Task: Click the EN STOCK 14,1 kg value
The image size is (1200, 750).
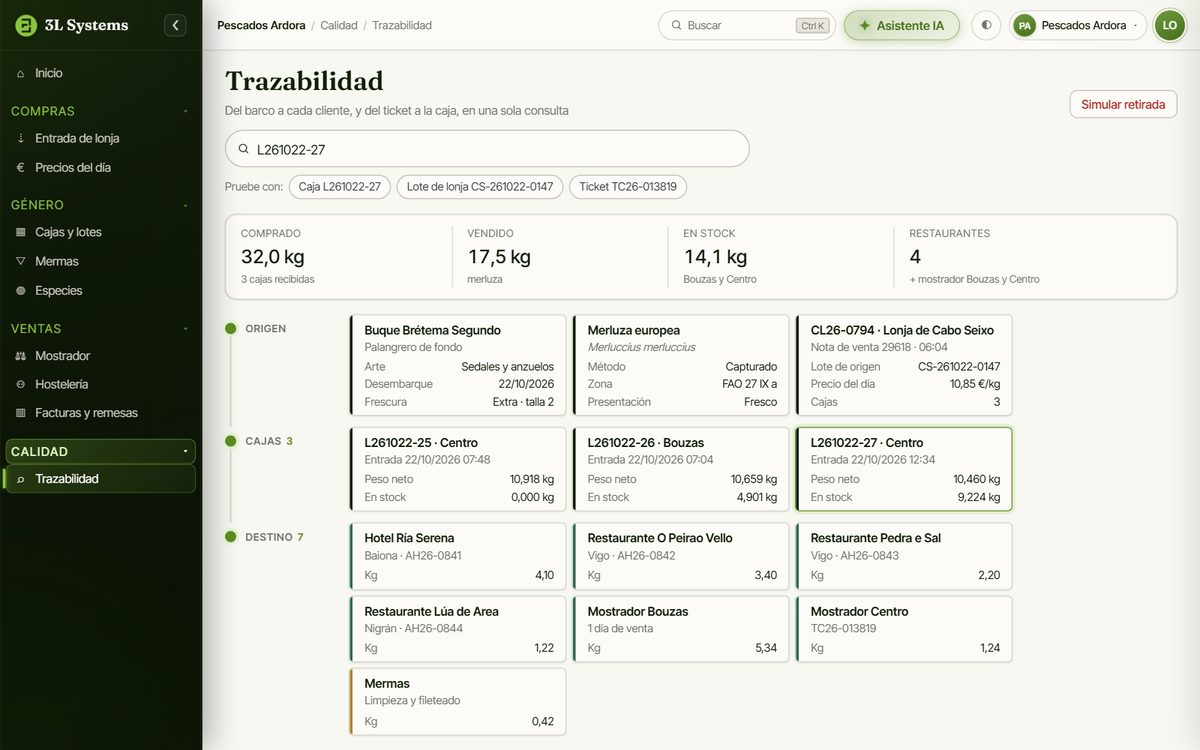Action: 716,257
